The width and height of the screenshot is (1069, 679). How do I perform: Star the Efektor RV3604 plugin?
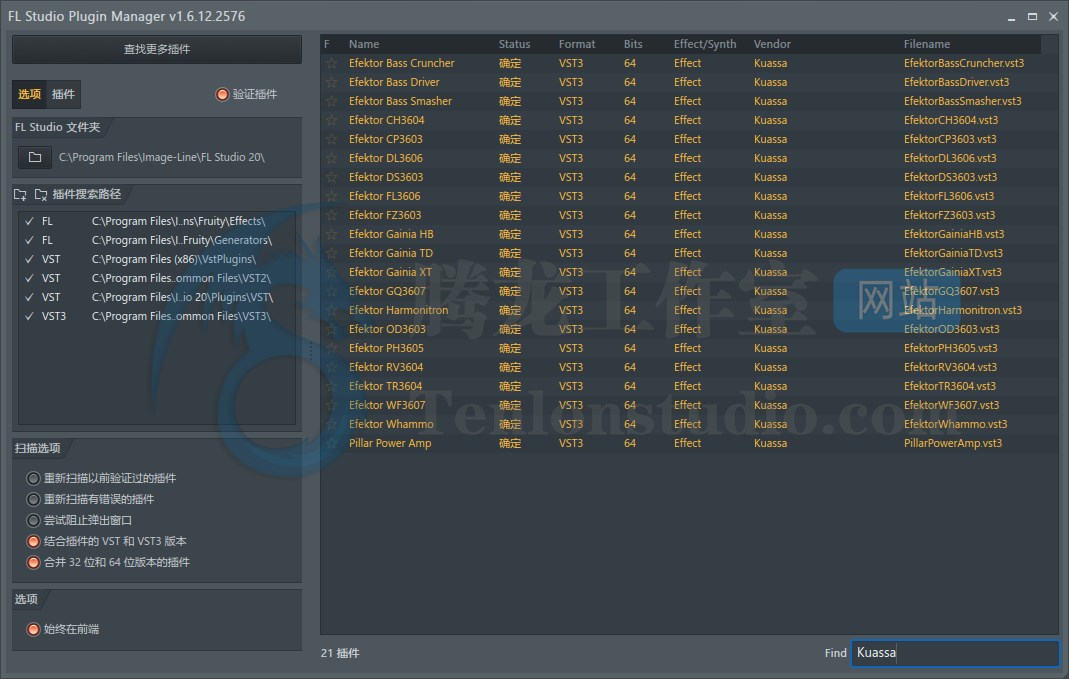click(331, 367)
